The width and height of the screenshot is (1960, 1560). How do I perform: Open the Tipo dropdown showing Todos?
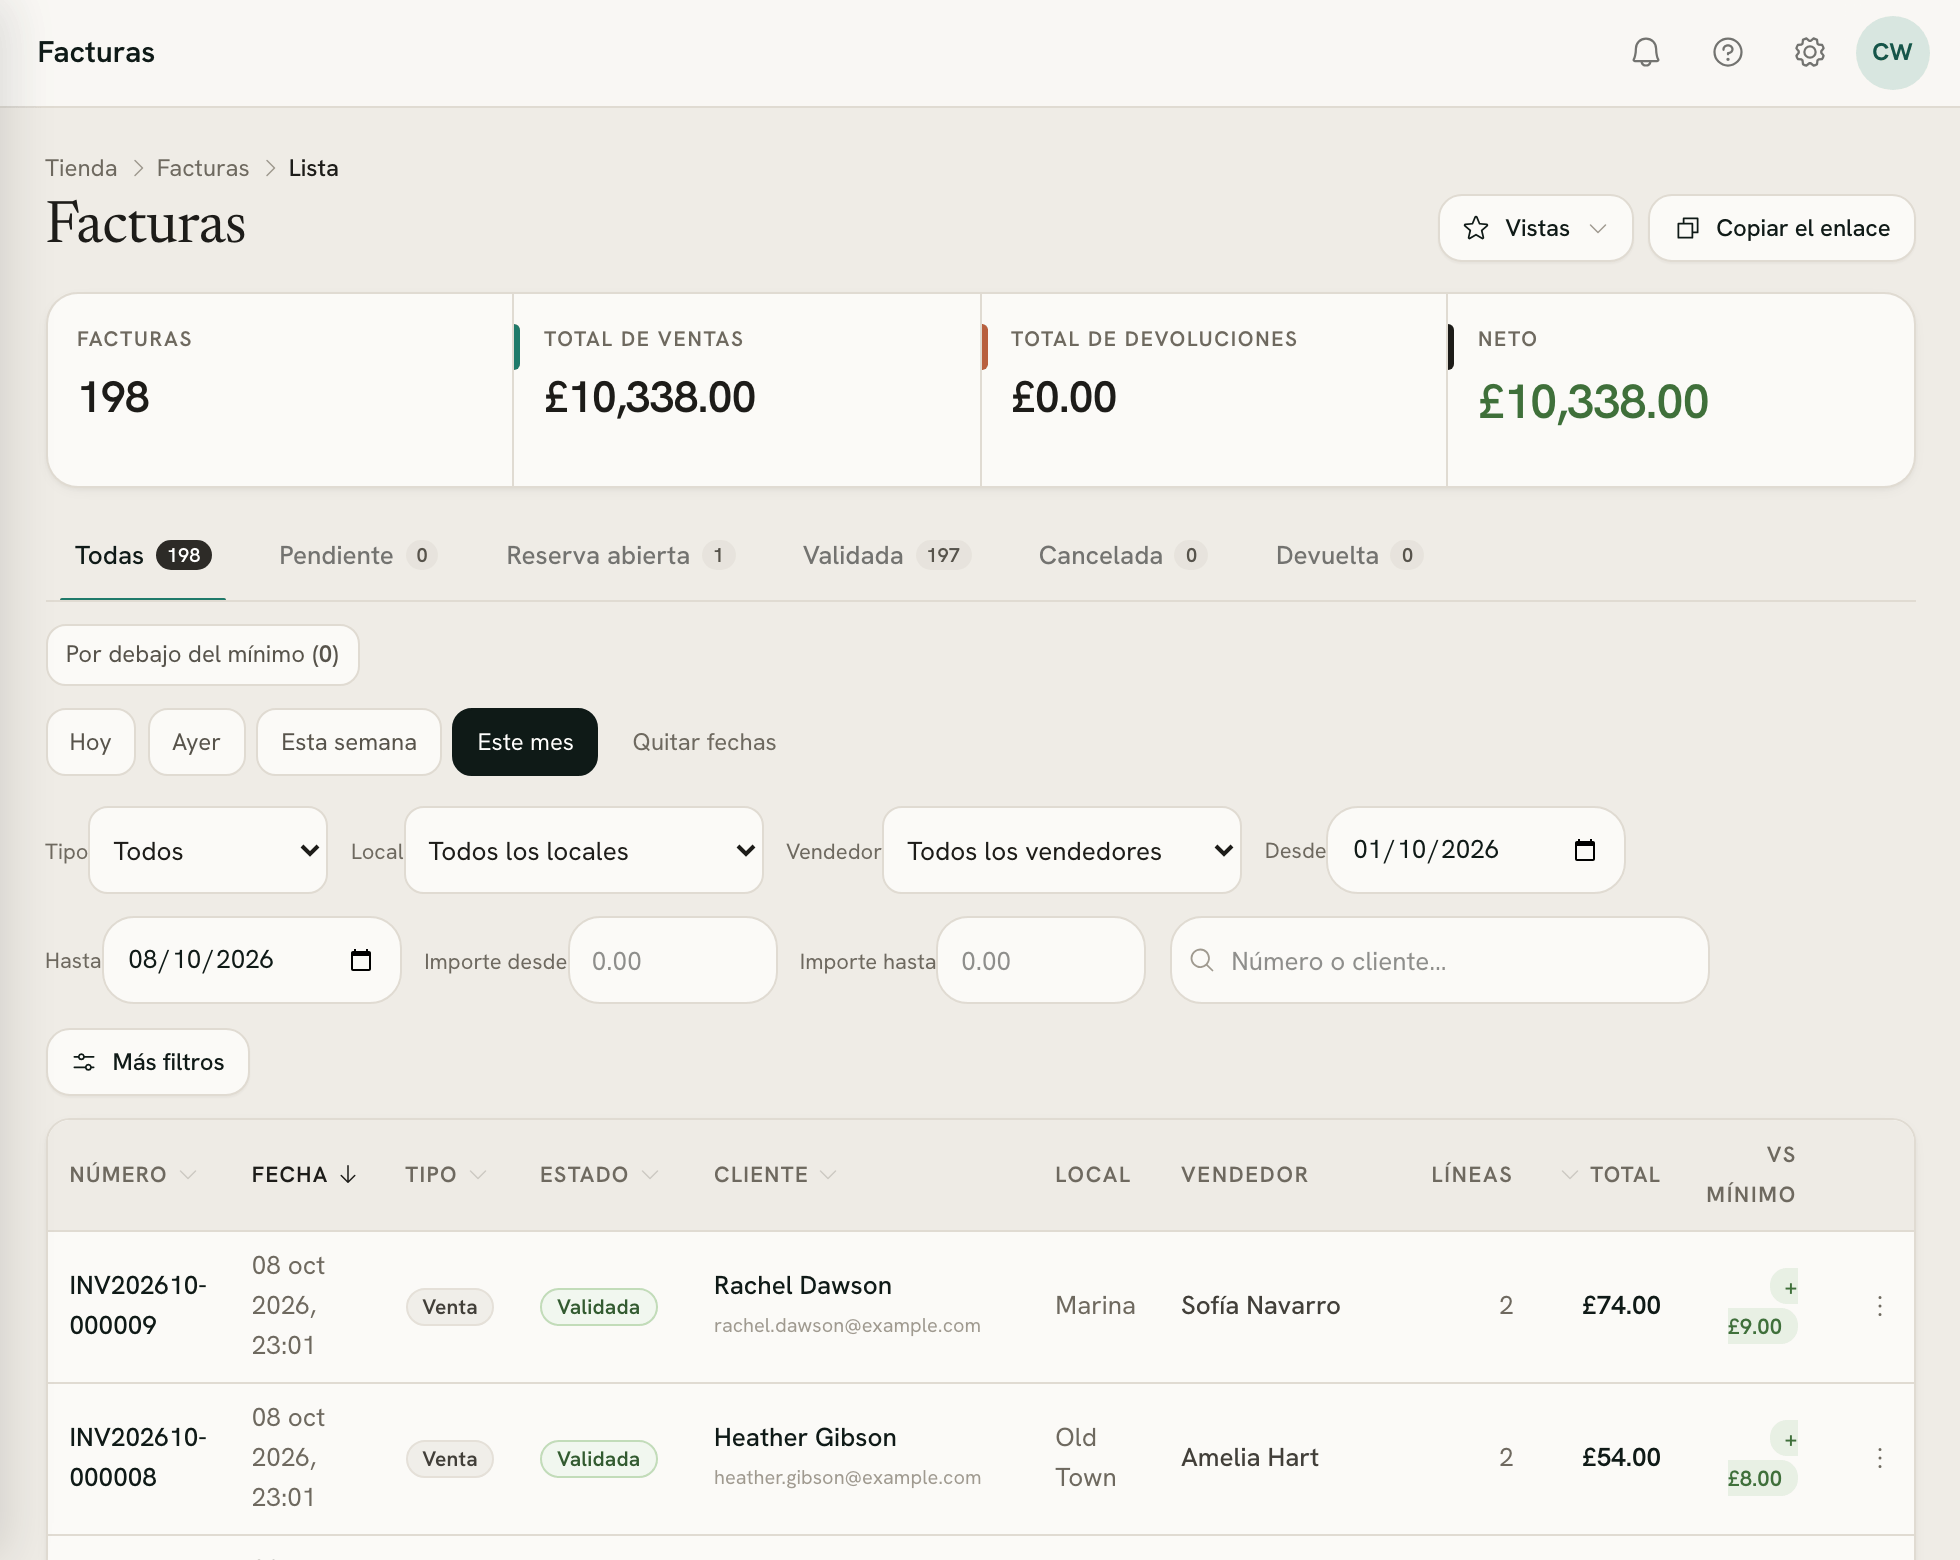click(208, 850)
